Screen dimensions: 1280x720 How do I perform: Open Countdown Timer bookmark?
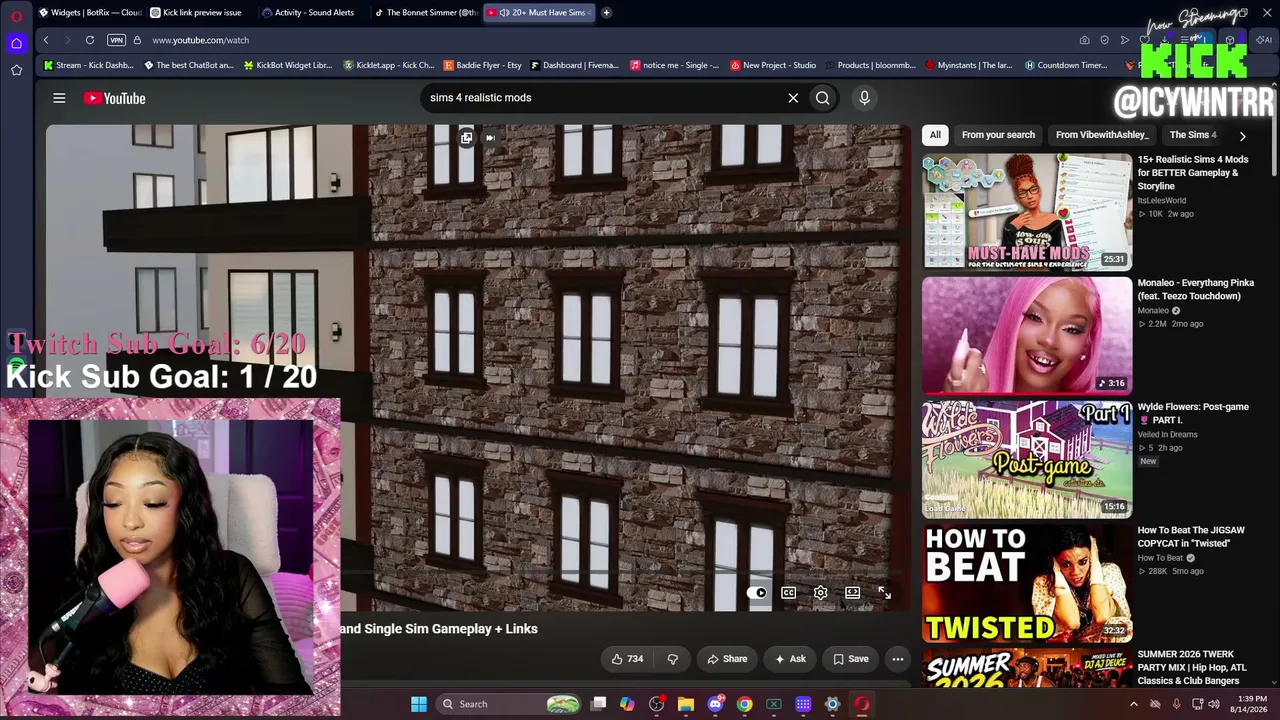coord(1066,66)
